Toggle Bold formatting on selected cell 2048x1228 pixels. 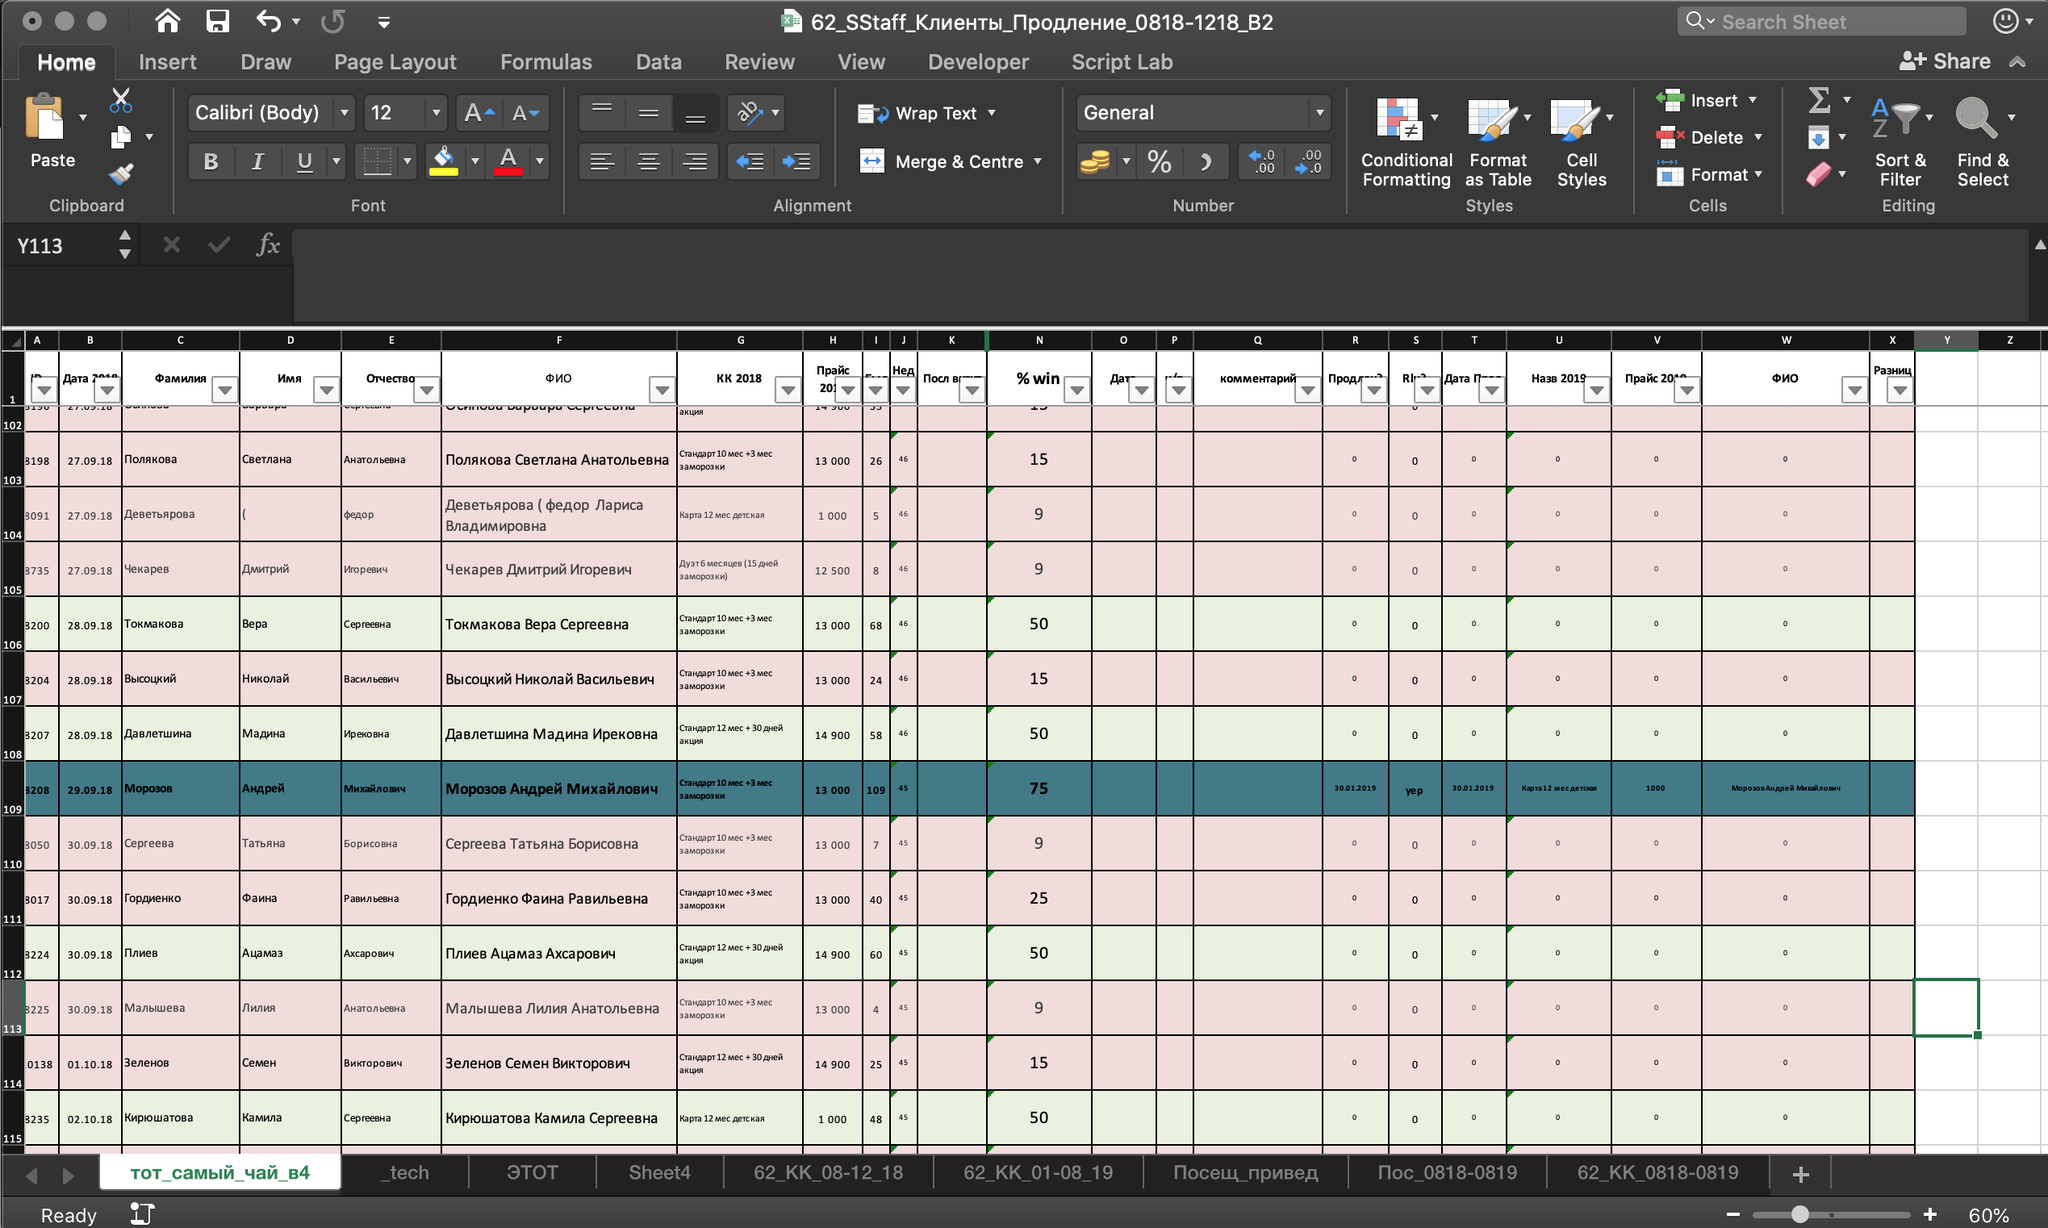coord(209,159)
